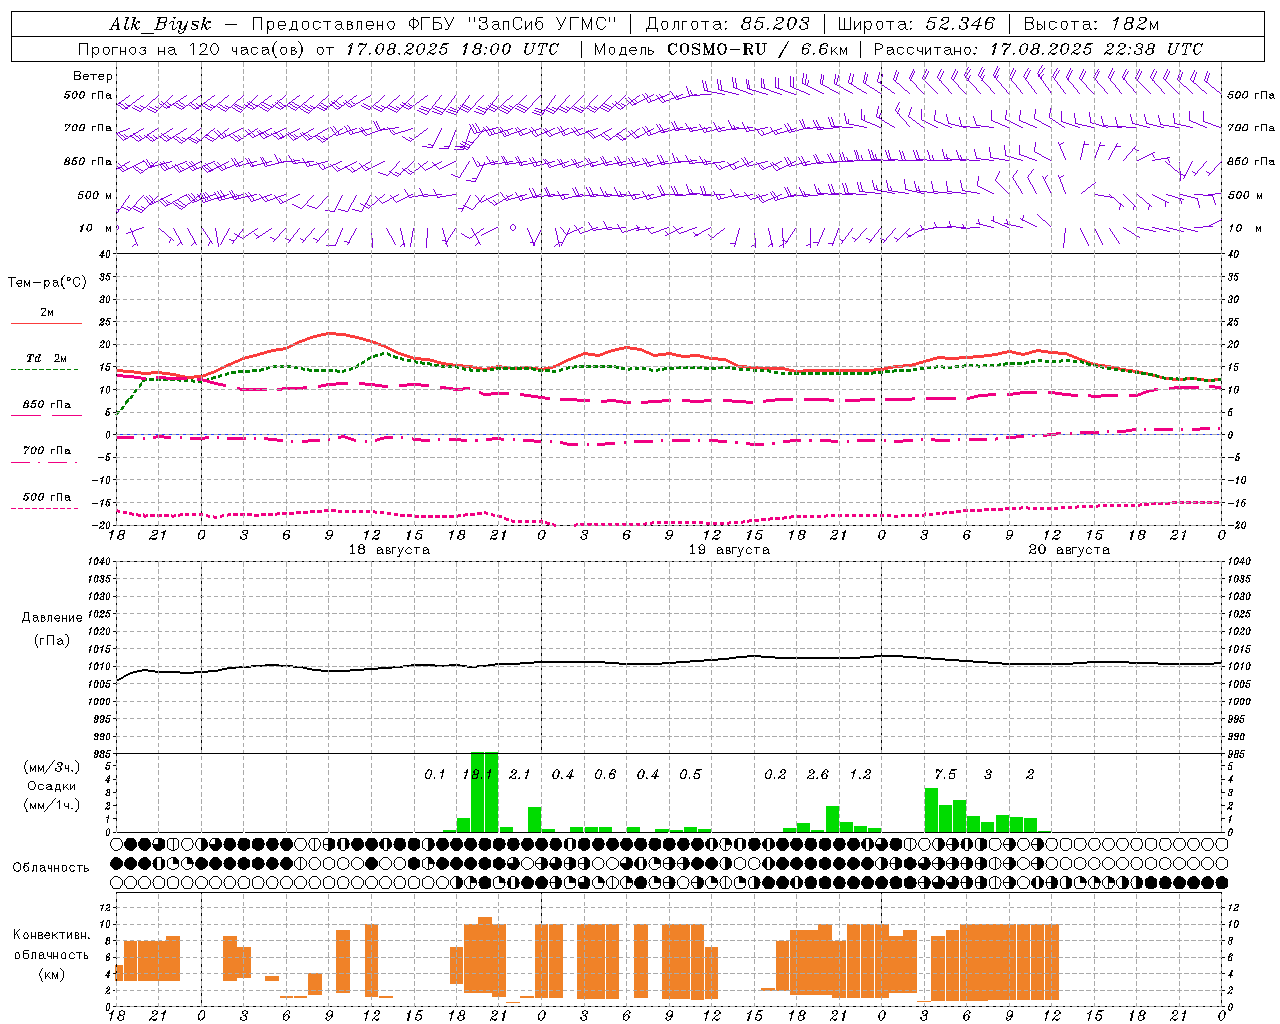
Task: Click the 18 августа date label
Action: pos(389,550)
